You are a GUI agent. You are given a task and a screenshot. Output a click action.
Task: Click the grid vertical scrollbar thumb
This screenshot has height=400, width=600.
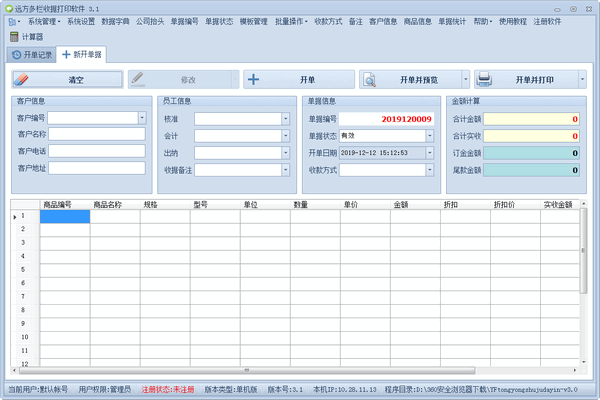[x=583, y=251]
